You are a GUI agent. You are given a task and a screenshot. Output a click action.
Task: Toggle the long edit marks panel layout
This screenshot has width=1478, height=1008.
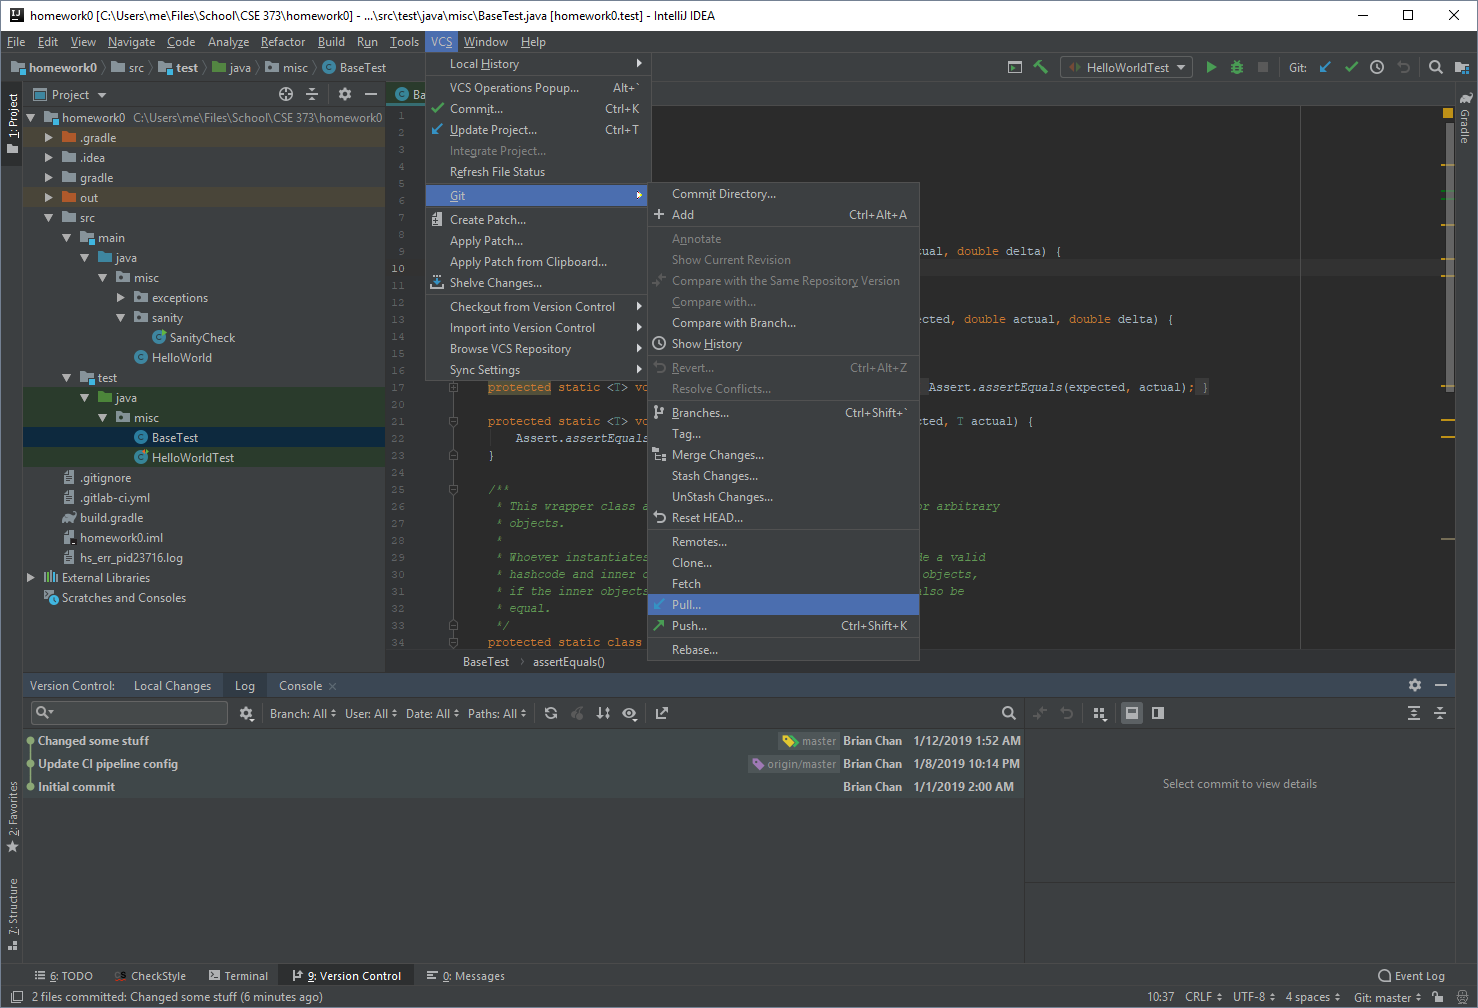click(1159, 712)
